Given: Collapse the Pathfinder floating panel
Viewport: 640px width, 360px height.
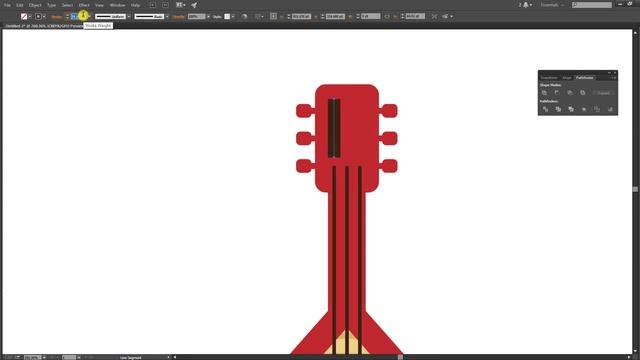Looking at the screenshot, I should (x=609, y=73).
